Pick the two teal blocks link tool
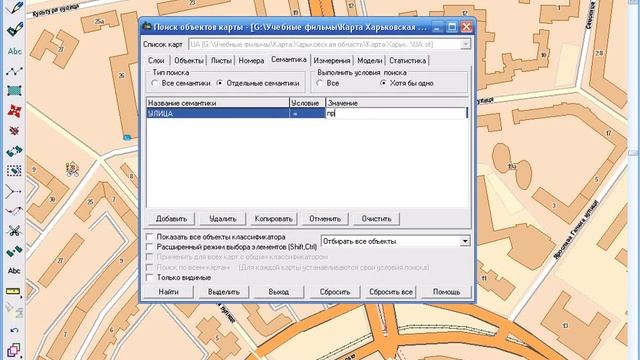The width and height of the screenshot is (640, 360). pyautogui.click(x=14, y=251)
